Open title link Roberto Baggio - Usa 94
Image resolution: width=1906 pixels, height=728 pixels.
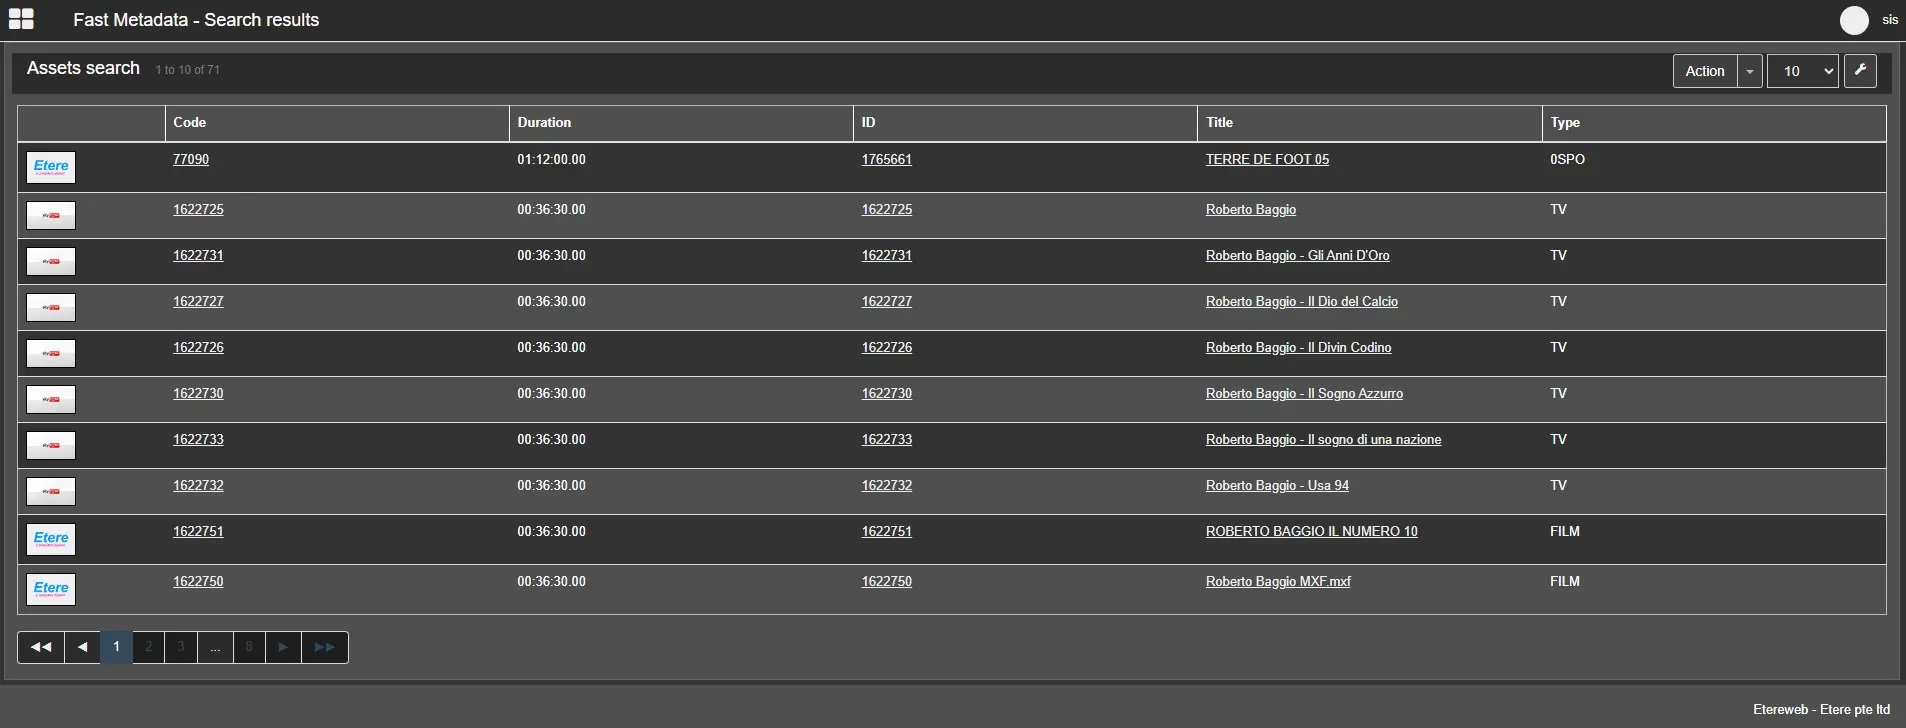coord(1277,486)
